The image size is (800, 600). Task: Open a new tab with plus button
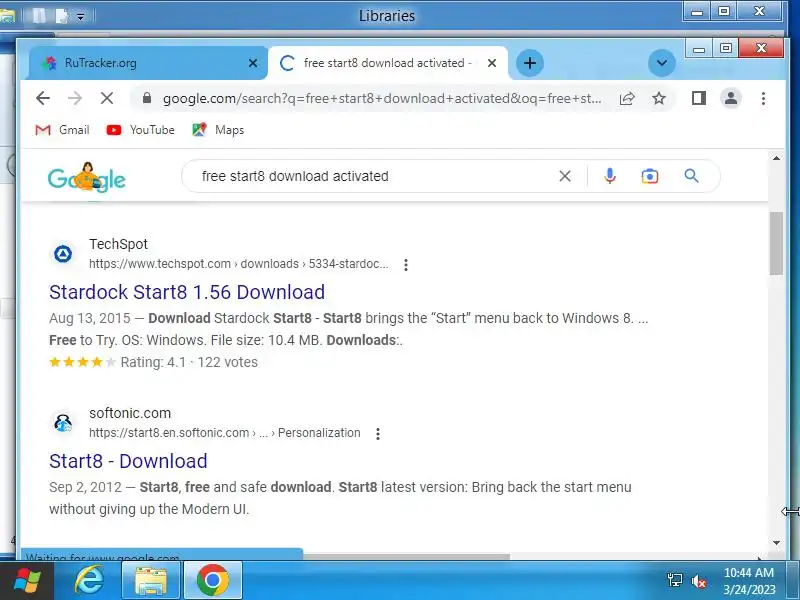[530, 63]
